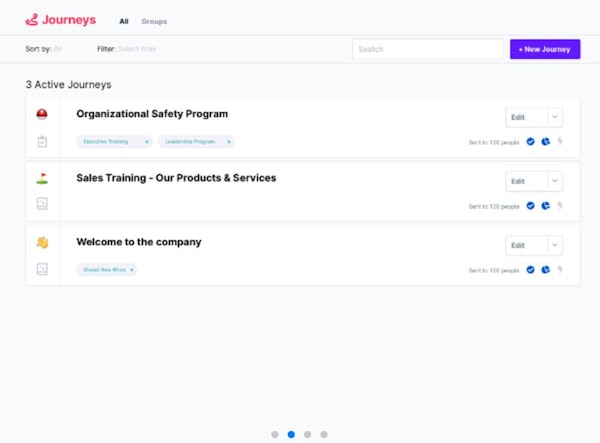Click the Journeys logo icon
Image resolution: width=600 pixels, height=443 pixels.
click(x=32, y=19)
